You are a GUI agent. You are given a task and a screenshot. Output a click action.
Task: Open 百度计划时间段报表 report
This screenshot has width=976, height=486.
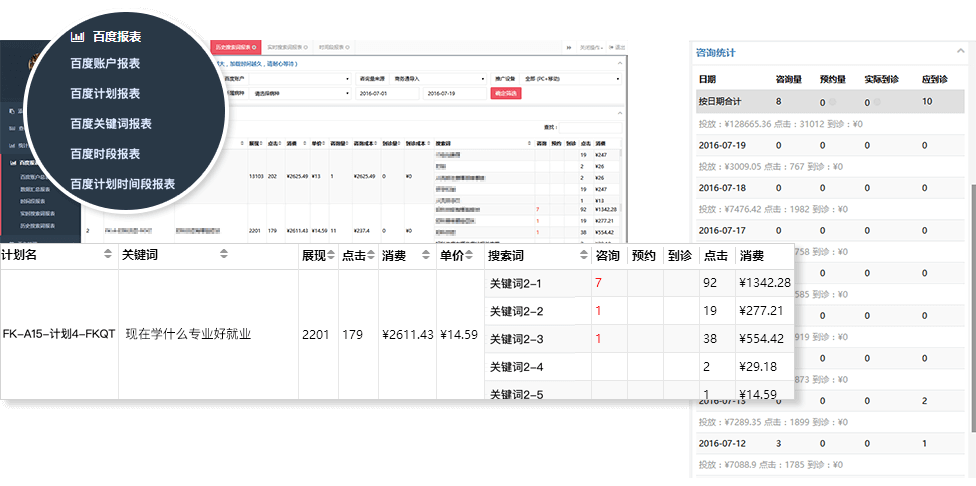click(x=122, y=184)
